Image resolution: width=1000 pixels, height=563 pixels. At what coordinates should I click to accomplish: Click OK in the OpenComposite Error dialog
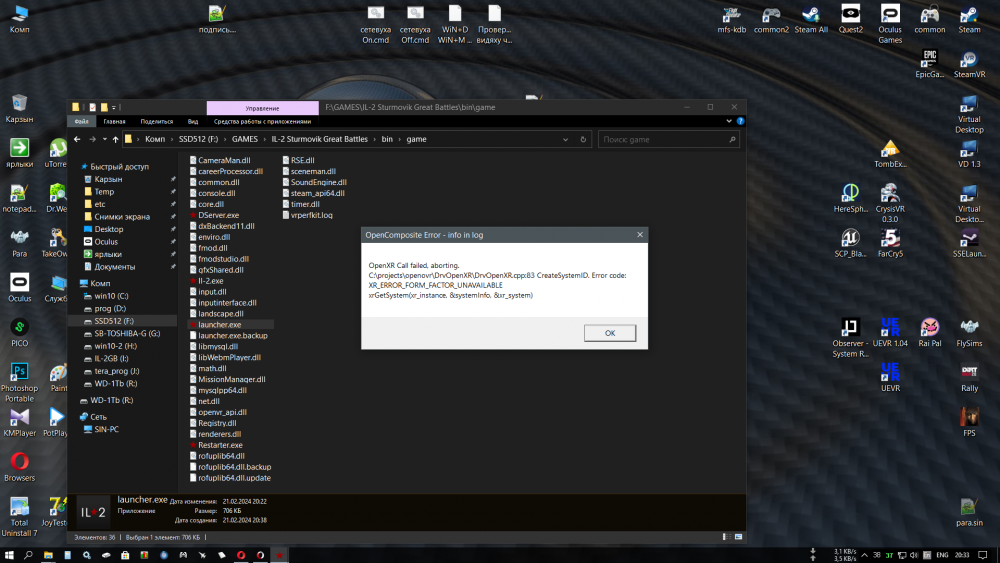point(610,333)
